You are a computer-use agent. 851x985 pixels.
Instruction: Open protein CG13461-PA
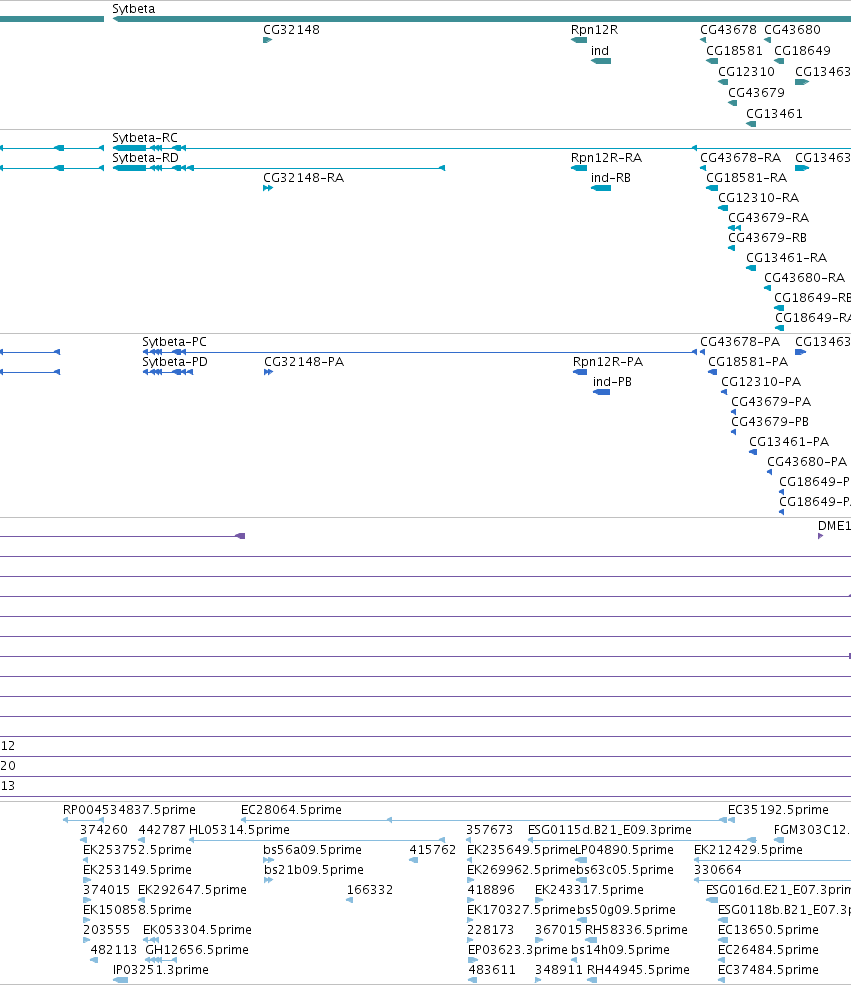(x=789, y=442)
